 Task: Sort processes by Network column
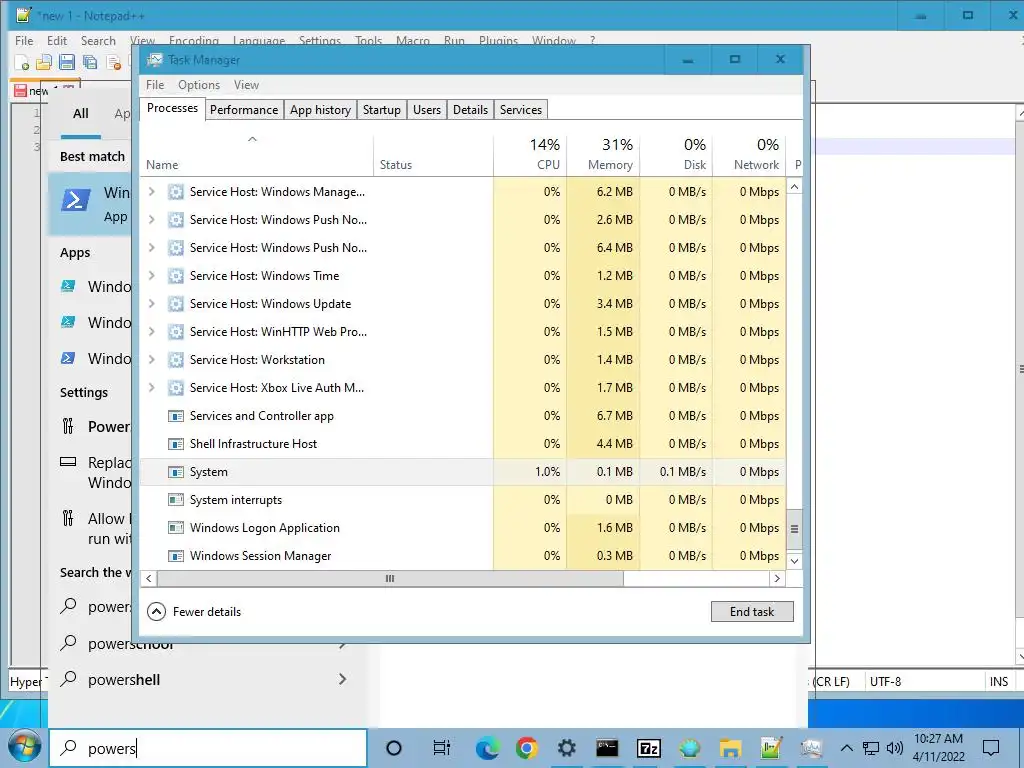tap(749, 155)
